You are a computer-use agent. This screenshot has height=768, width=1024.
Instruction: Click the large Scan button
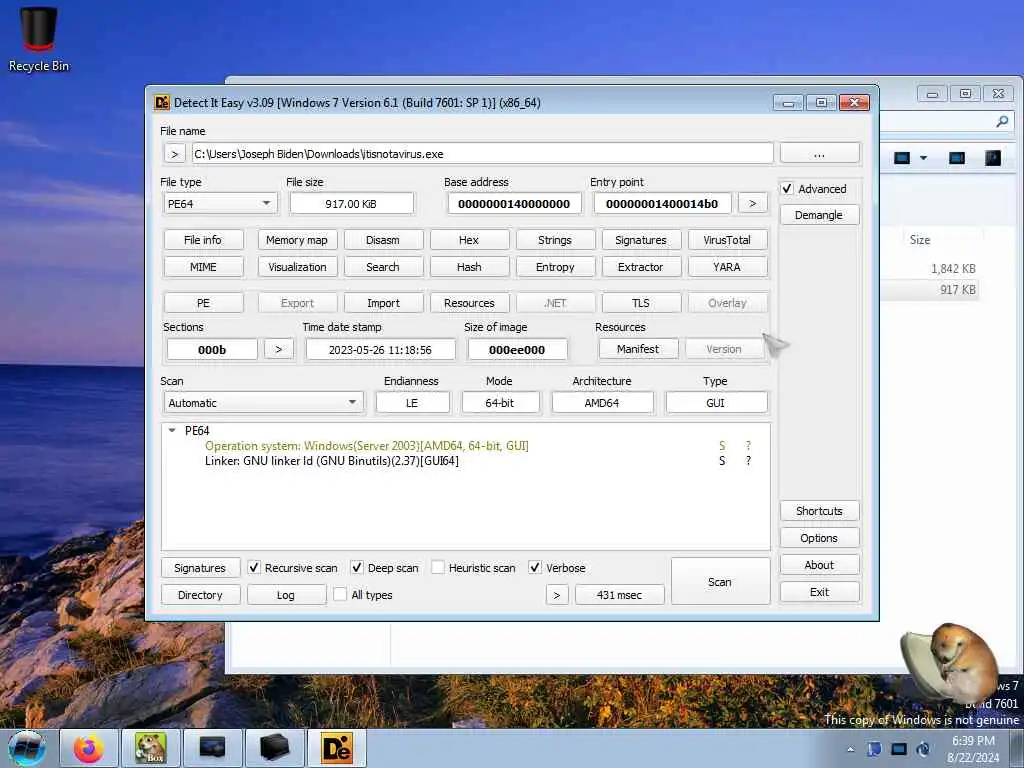click(720, 581)
